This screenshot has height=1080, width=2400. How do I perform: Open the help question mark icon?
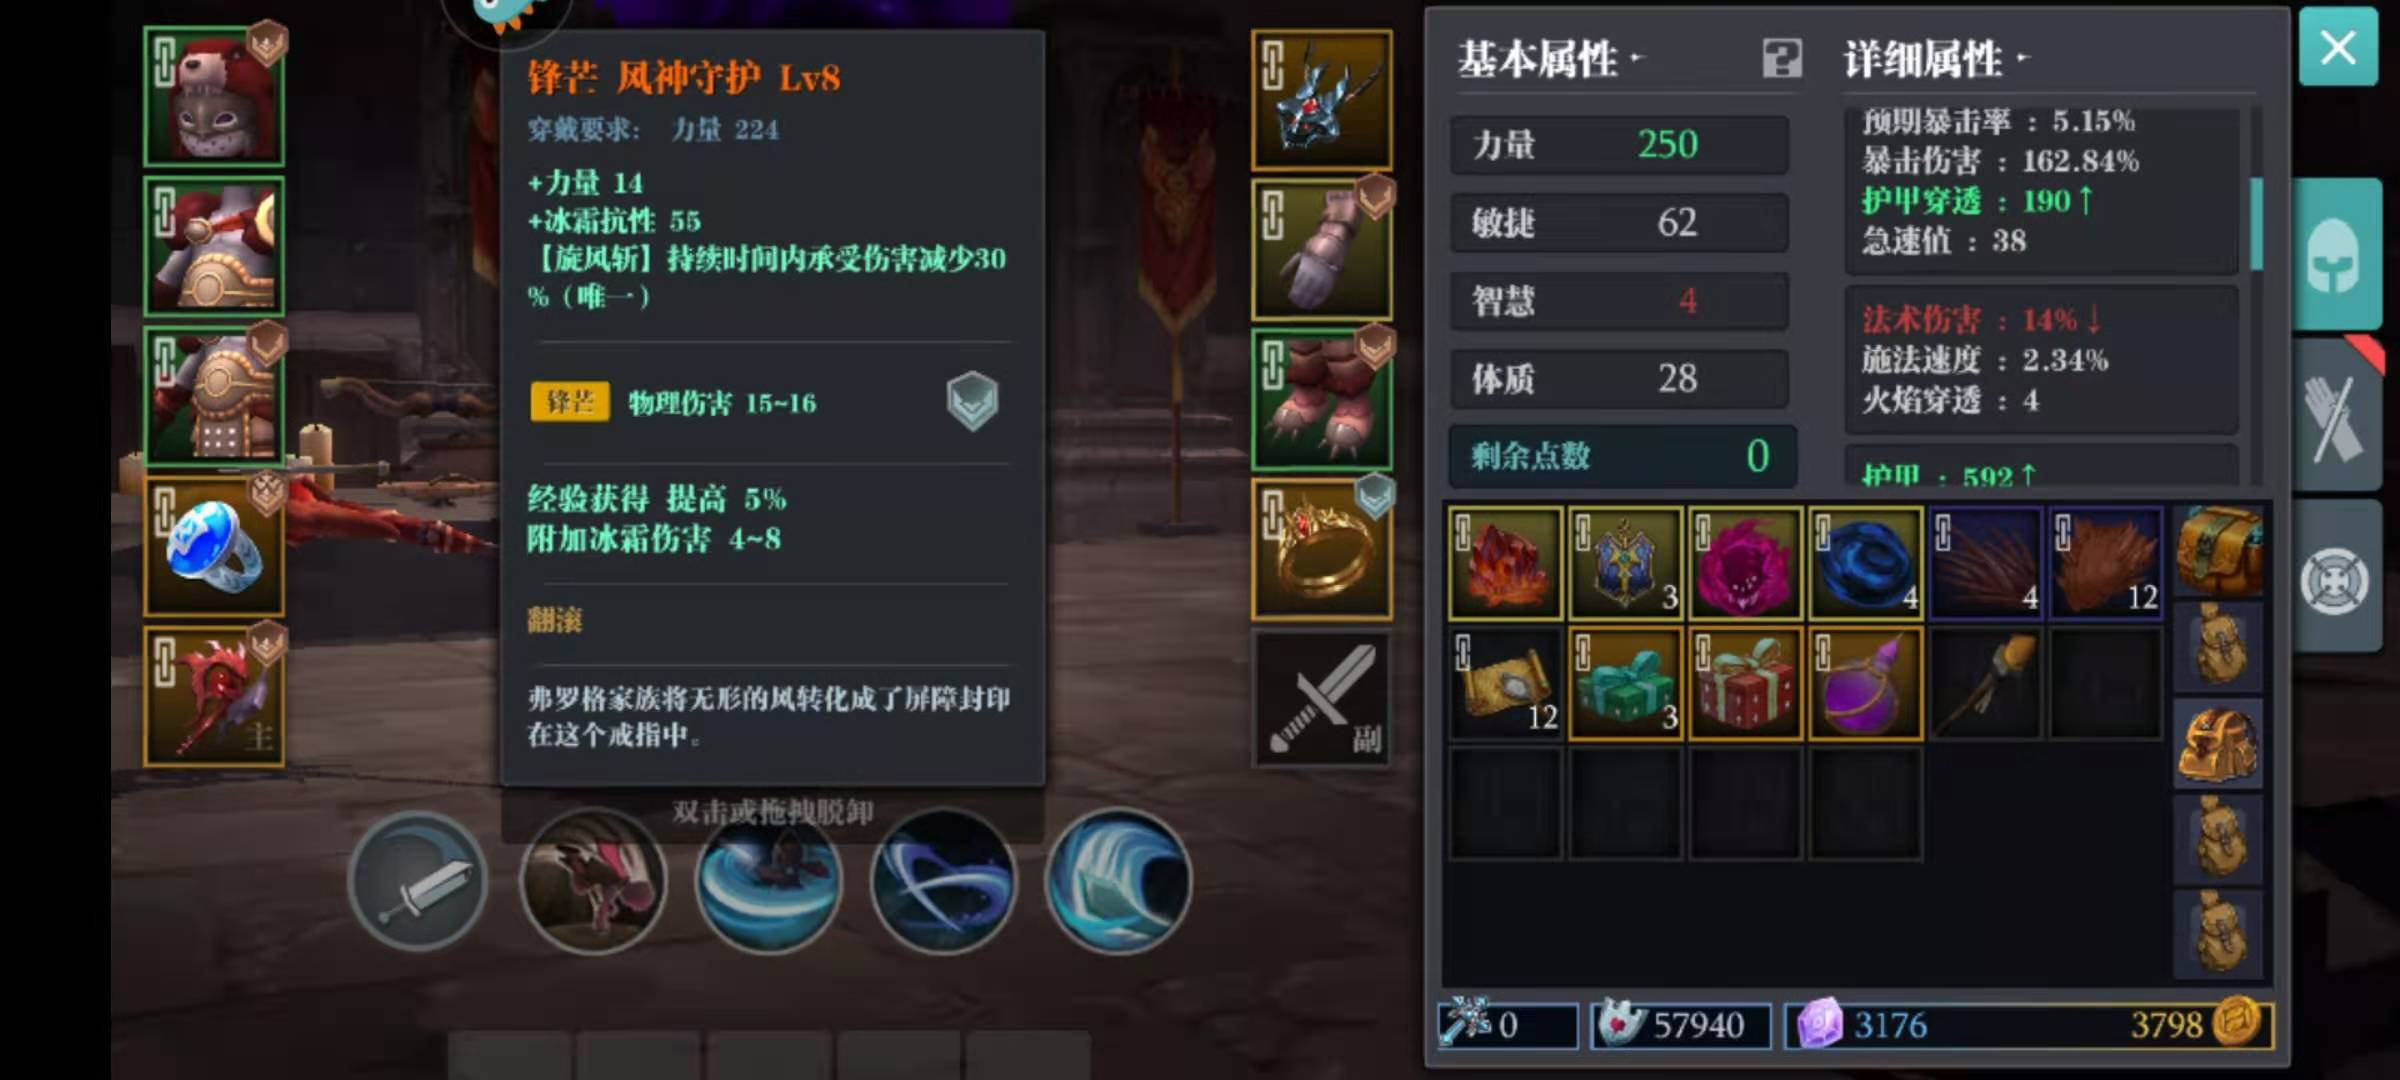[x=1781, y=59]
